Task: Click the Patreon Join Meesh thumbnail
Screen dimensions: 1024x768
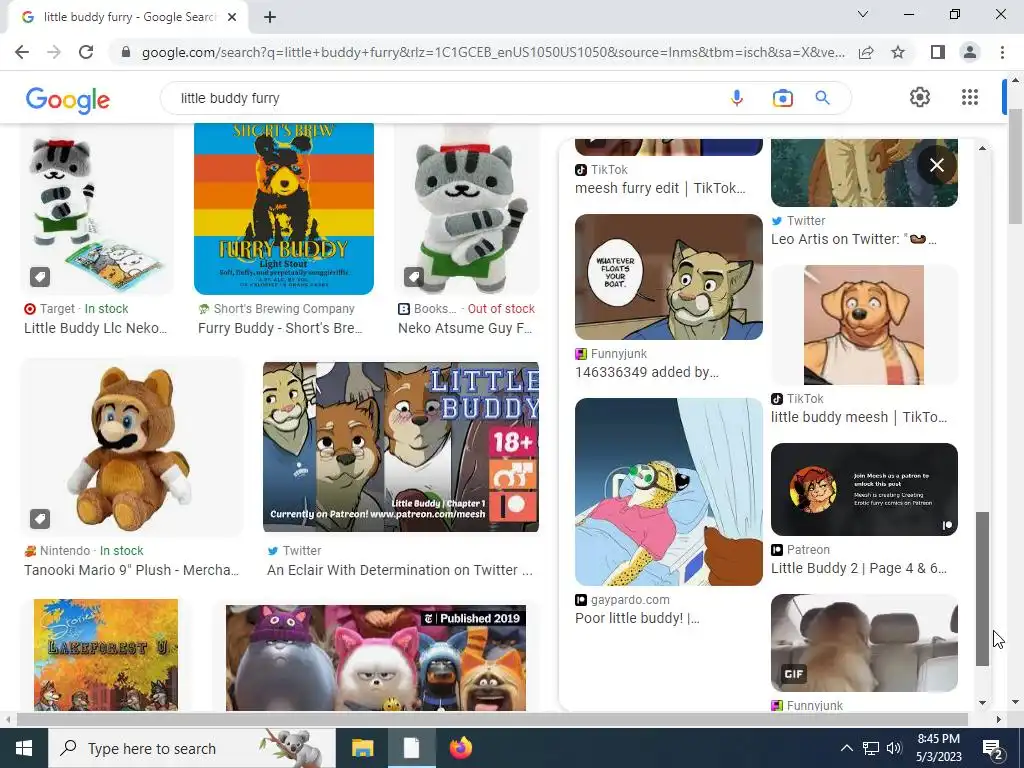Action: (864, 489)
